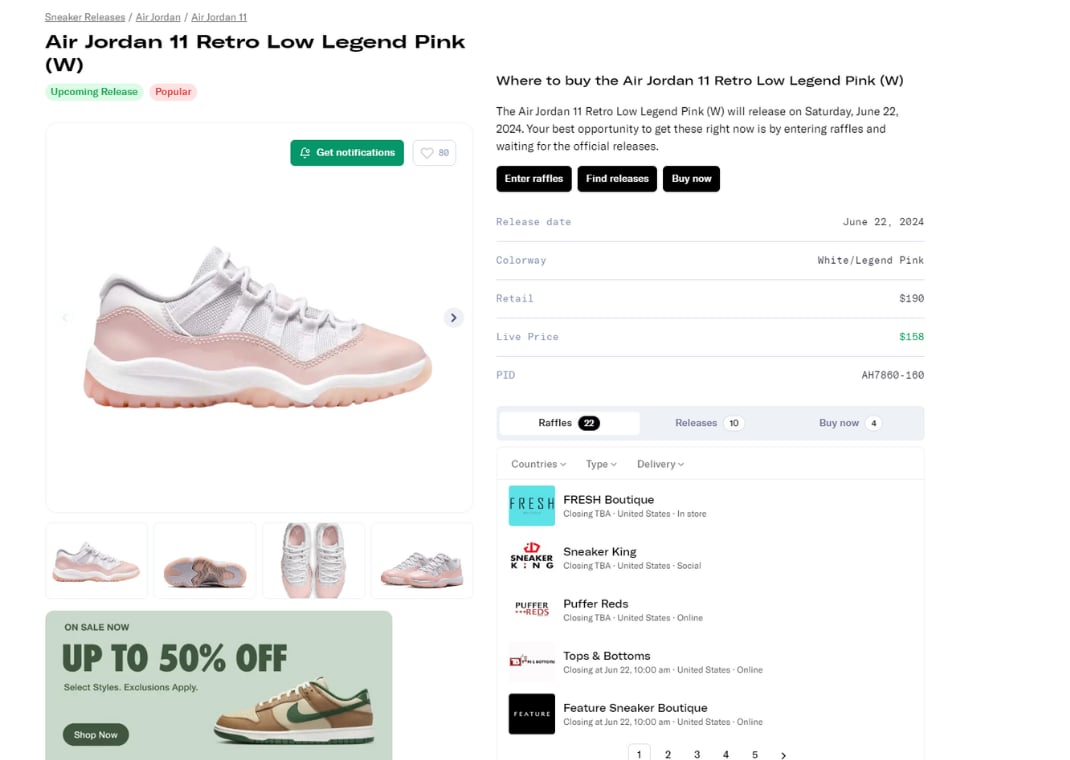Turn on Get notifications

click(347, 153)
